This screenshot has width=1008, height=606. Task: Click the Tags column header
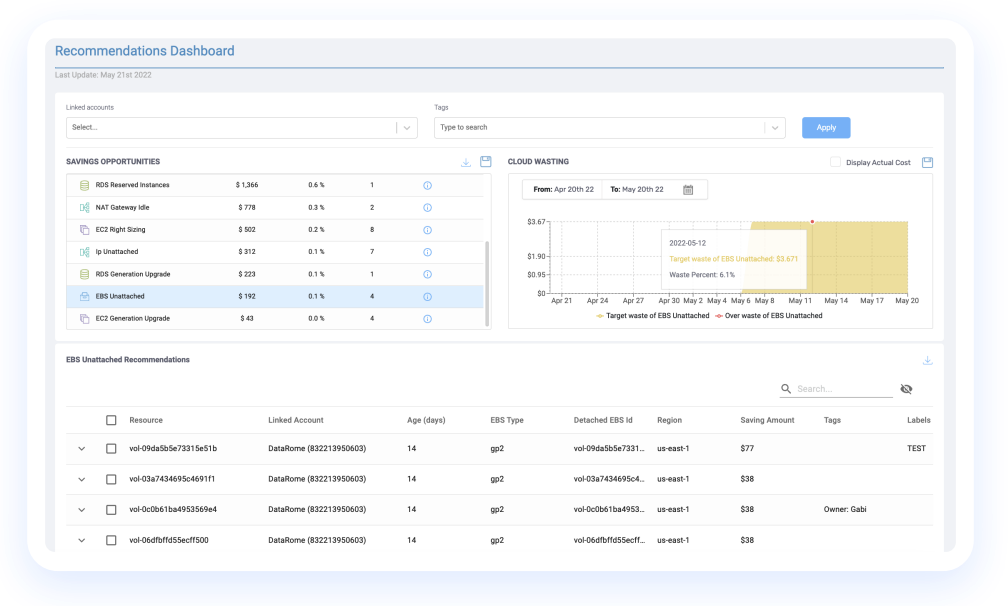[x=832, y=420]
